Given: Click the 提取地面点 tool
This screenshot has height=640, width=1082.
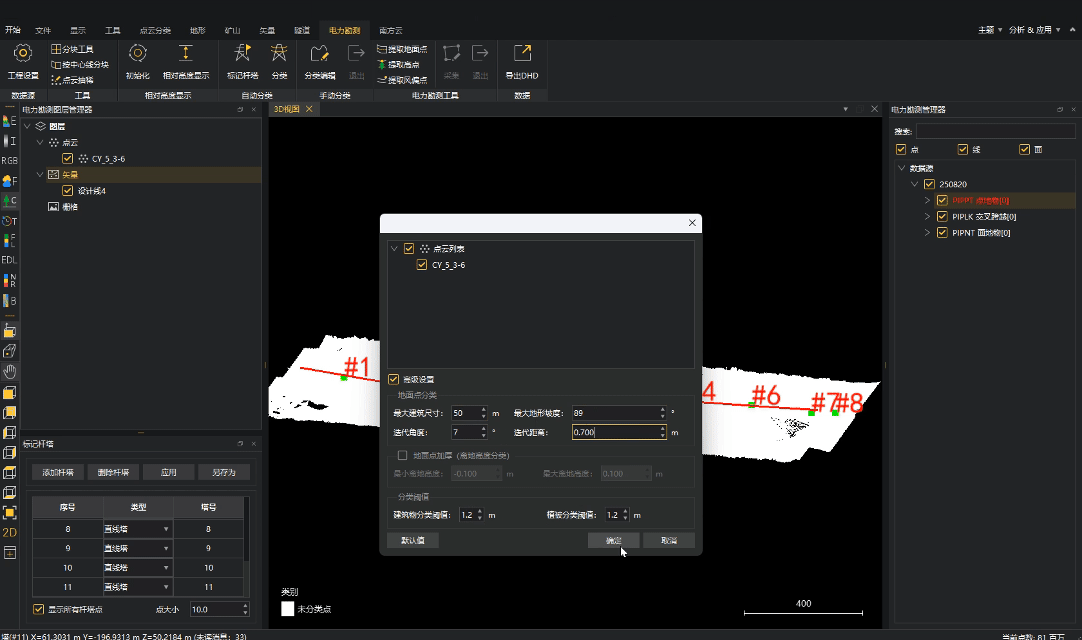Looking at the screenshot, I should pyautogui.click(x=402, y=49).
